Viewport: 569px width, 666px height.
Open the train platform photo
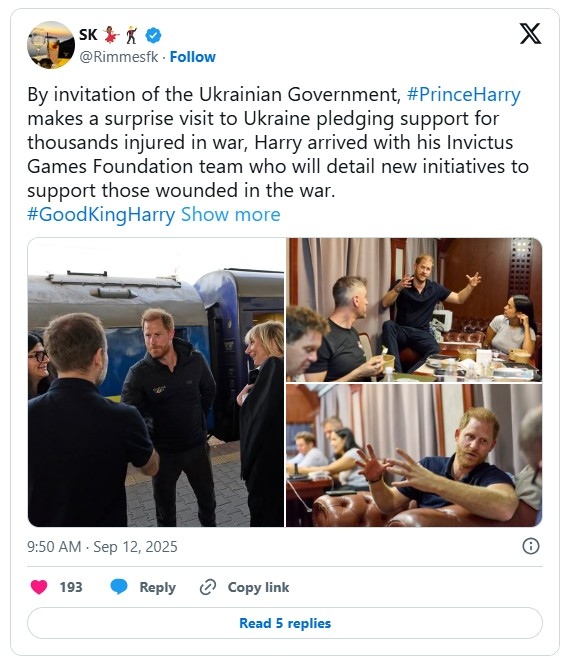(x=156, y=382)
